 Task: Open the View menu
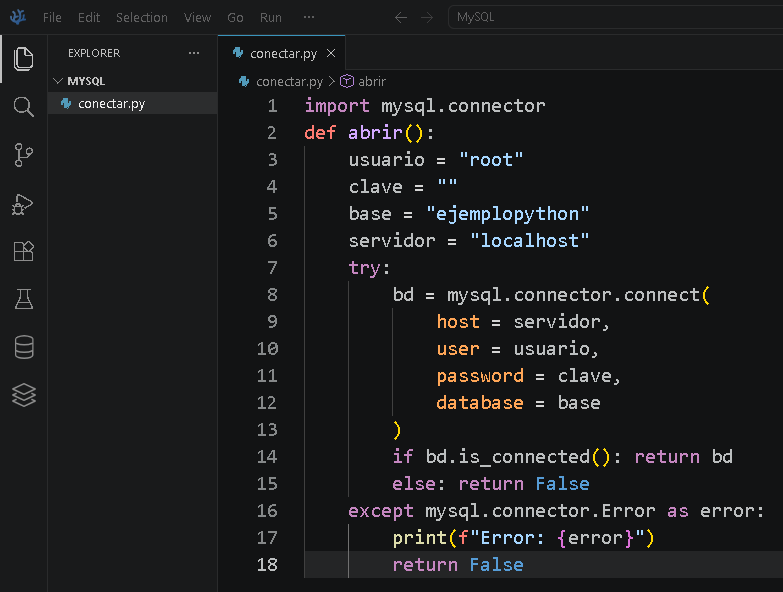click(x=197, y=17)
